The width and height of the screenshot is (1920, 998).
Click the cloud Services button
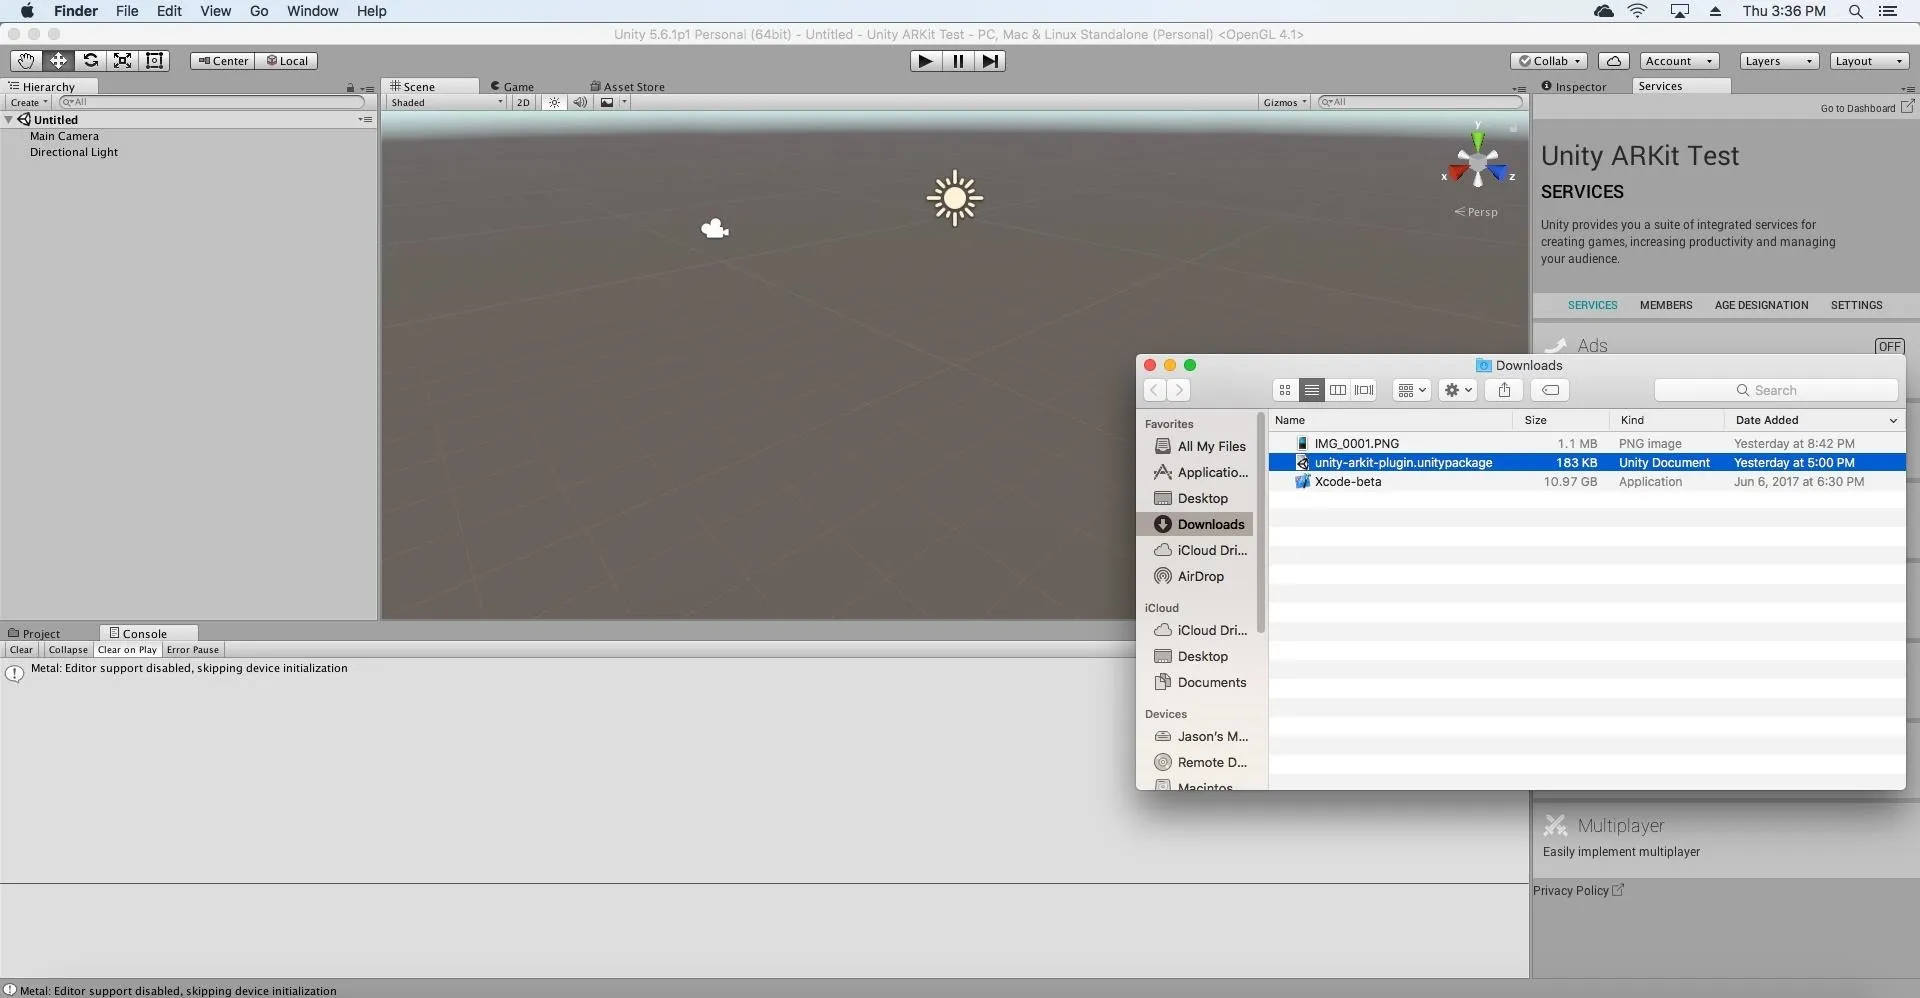coord(1613,61)
